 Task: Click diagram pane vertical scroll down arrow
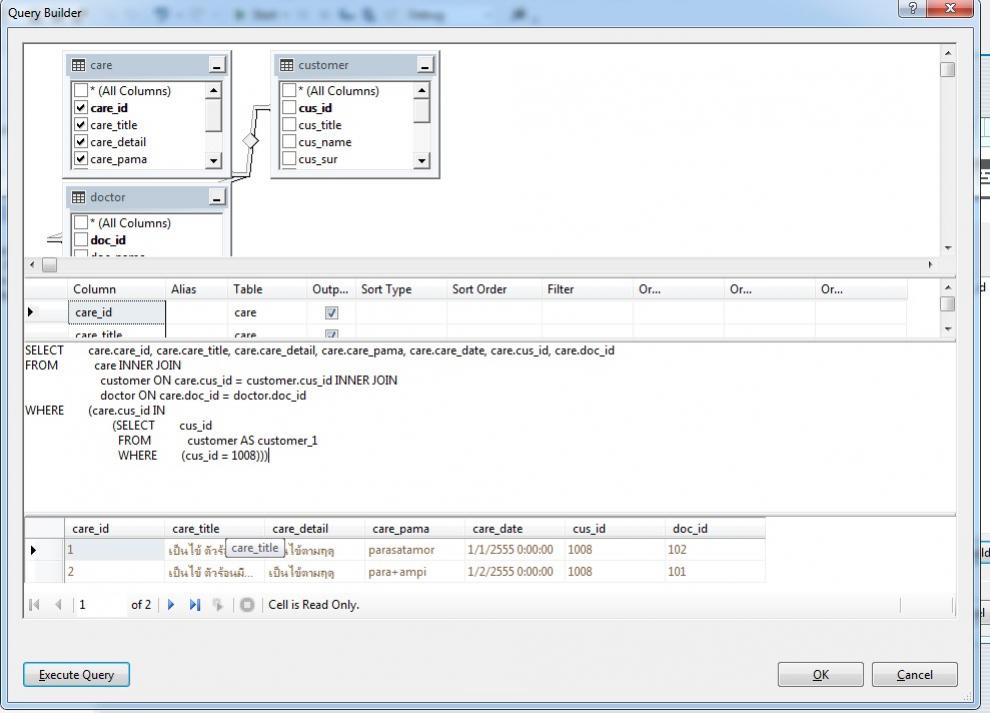948,248
